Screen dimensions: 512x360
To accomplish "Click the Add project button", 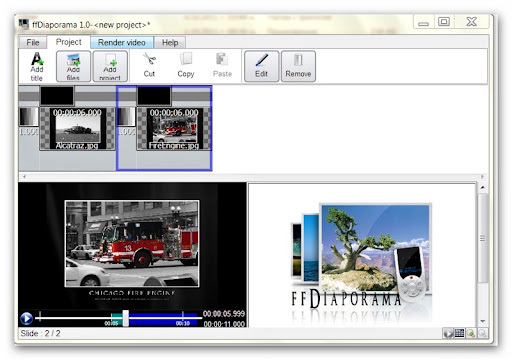I will pyautogui.click(x=110, y=66).
